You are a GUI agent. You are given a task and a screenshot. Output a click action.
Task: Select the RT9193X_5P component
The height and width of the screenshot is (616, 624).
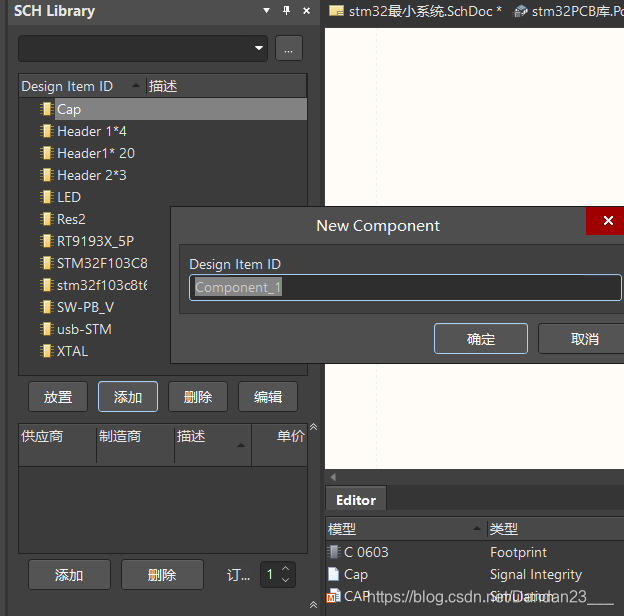pos(94,241)
